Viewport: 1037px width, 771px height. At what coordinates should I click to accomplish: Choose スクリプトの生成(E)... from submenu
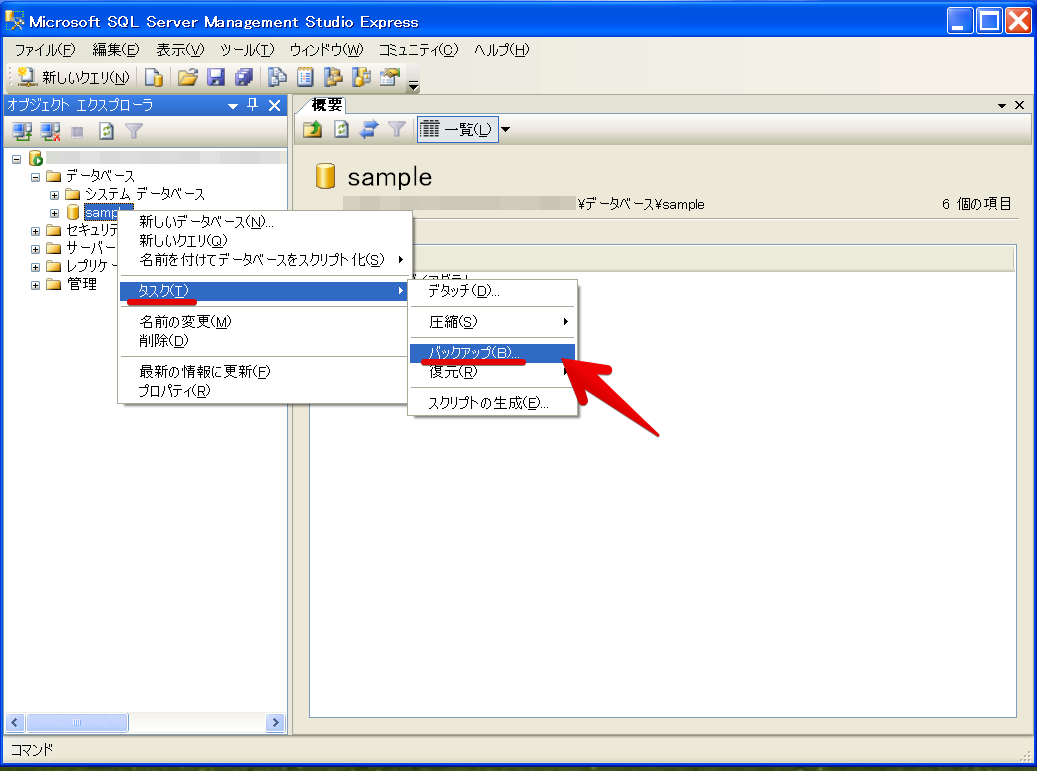tap(493, 403)
